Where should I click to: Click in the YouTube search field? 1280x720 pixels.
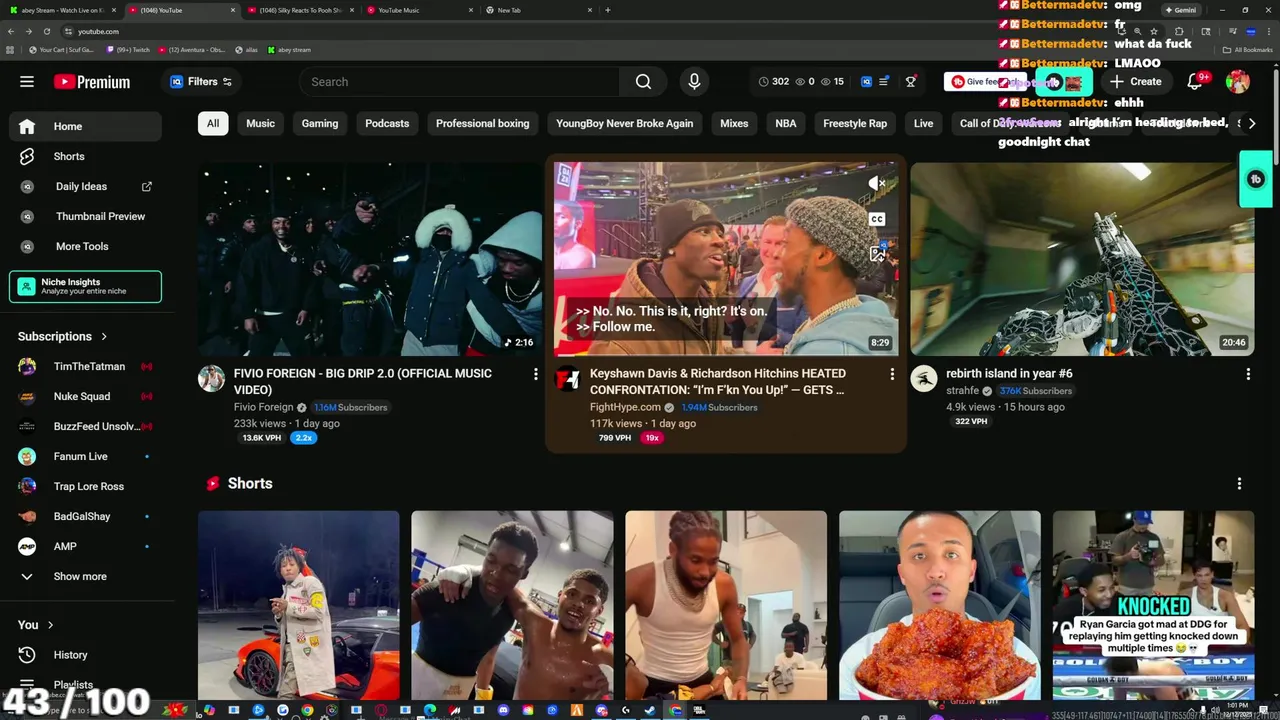tap(460, 82)
